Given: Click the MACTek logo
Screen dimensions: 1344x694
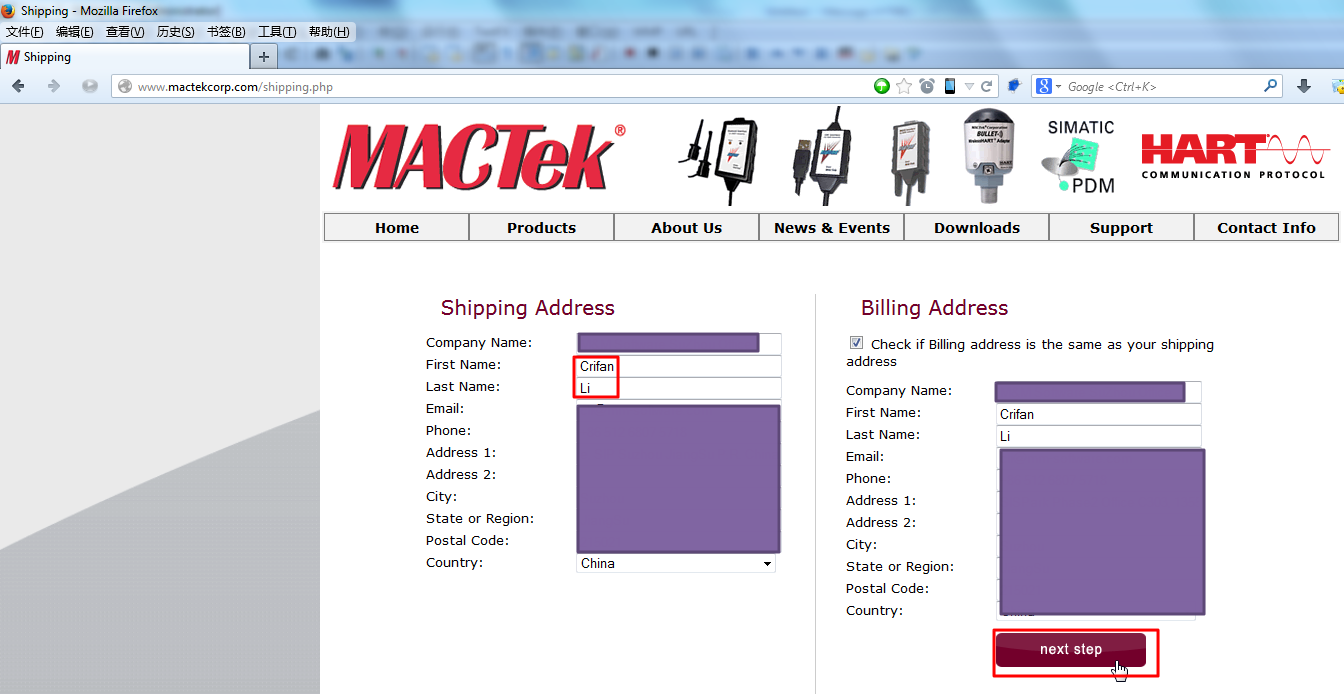Looking at the screenshot, I should (480, 157).
